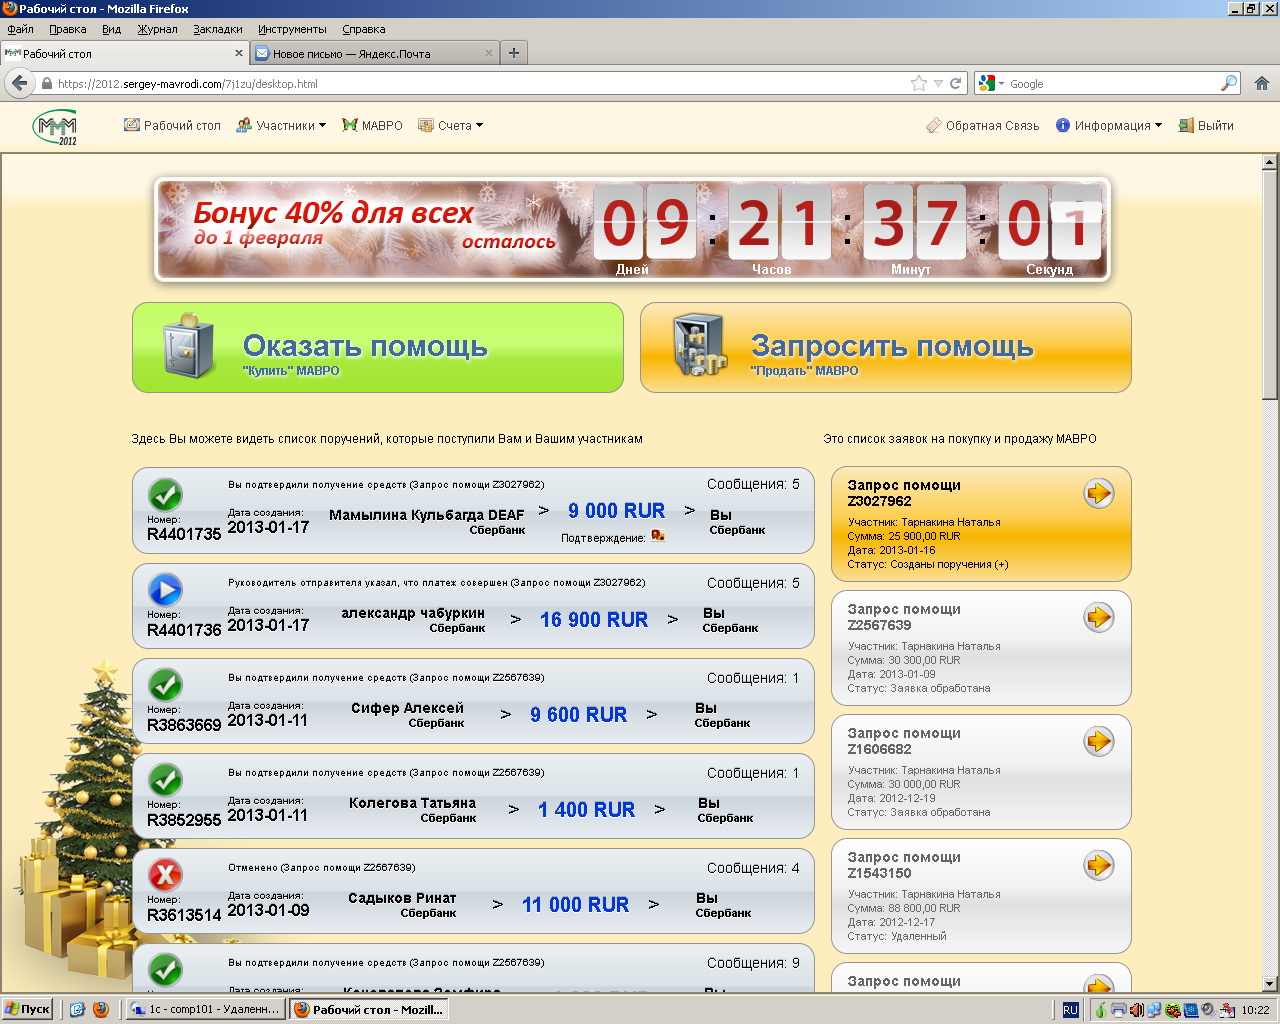1280x1024 pixels.
Task: Click the Оказать помощь green button
Action: (378, 347)
